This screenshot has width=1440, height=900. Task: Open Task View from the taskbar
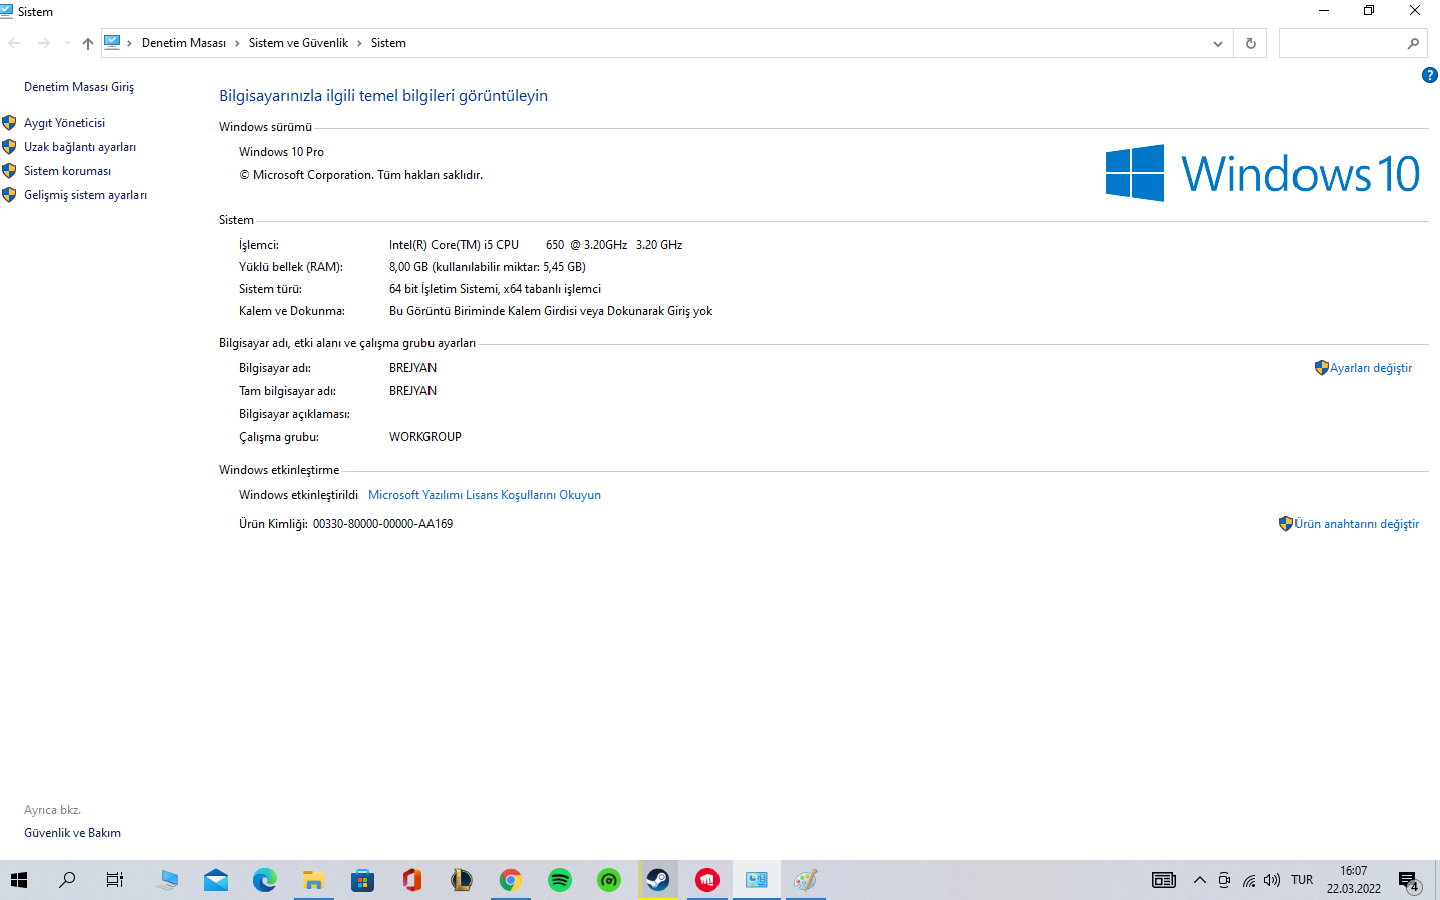click(115, 880)
